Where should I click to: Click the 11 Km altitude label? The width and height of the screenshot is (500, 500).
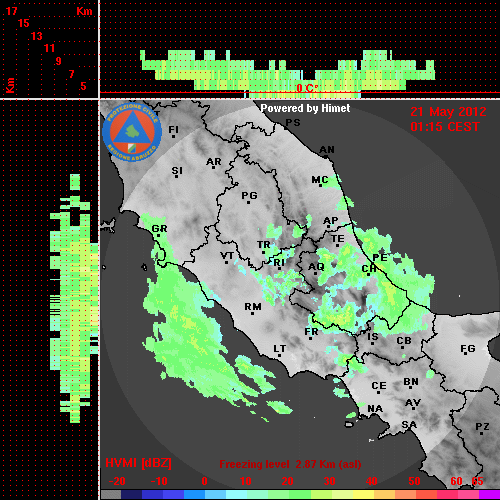tap(49, 48)
